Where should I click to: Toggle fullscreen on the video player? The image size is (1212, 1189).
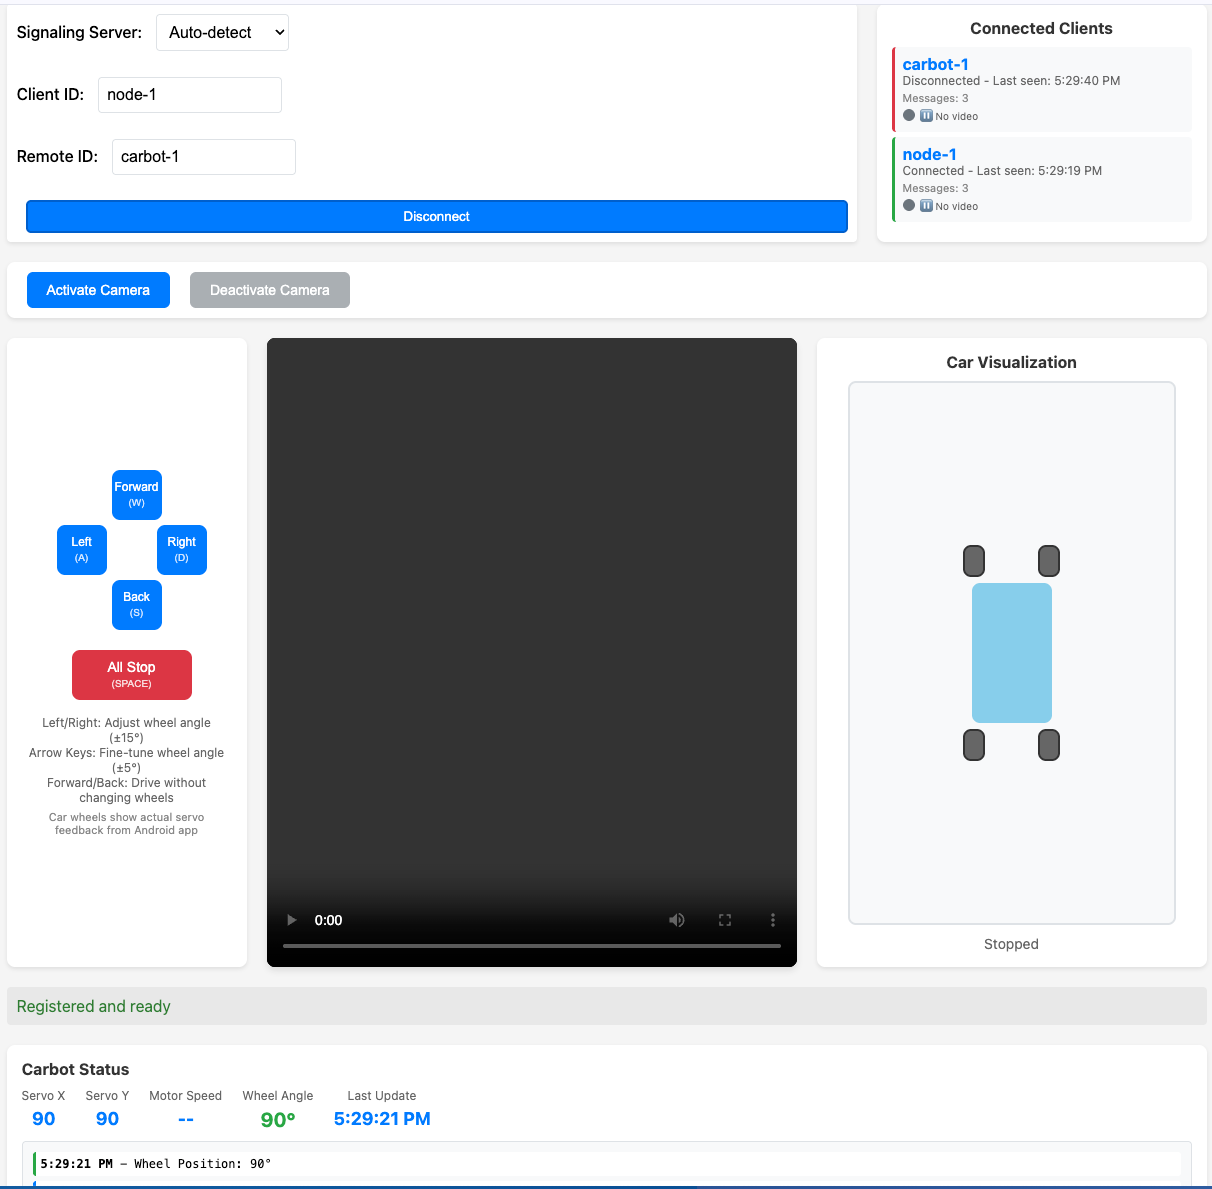point(724,920)
